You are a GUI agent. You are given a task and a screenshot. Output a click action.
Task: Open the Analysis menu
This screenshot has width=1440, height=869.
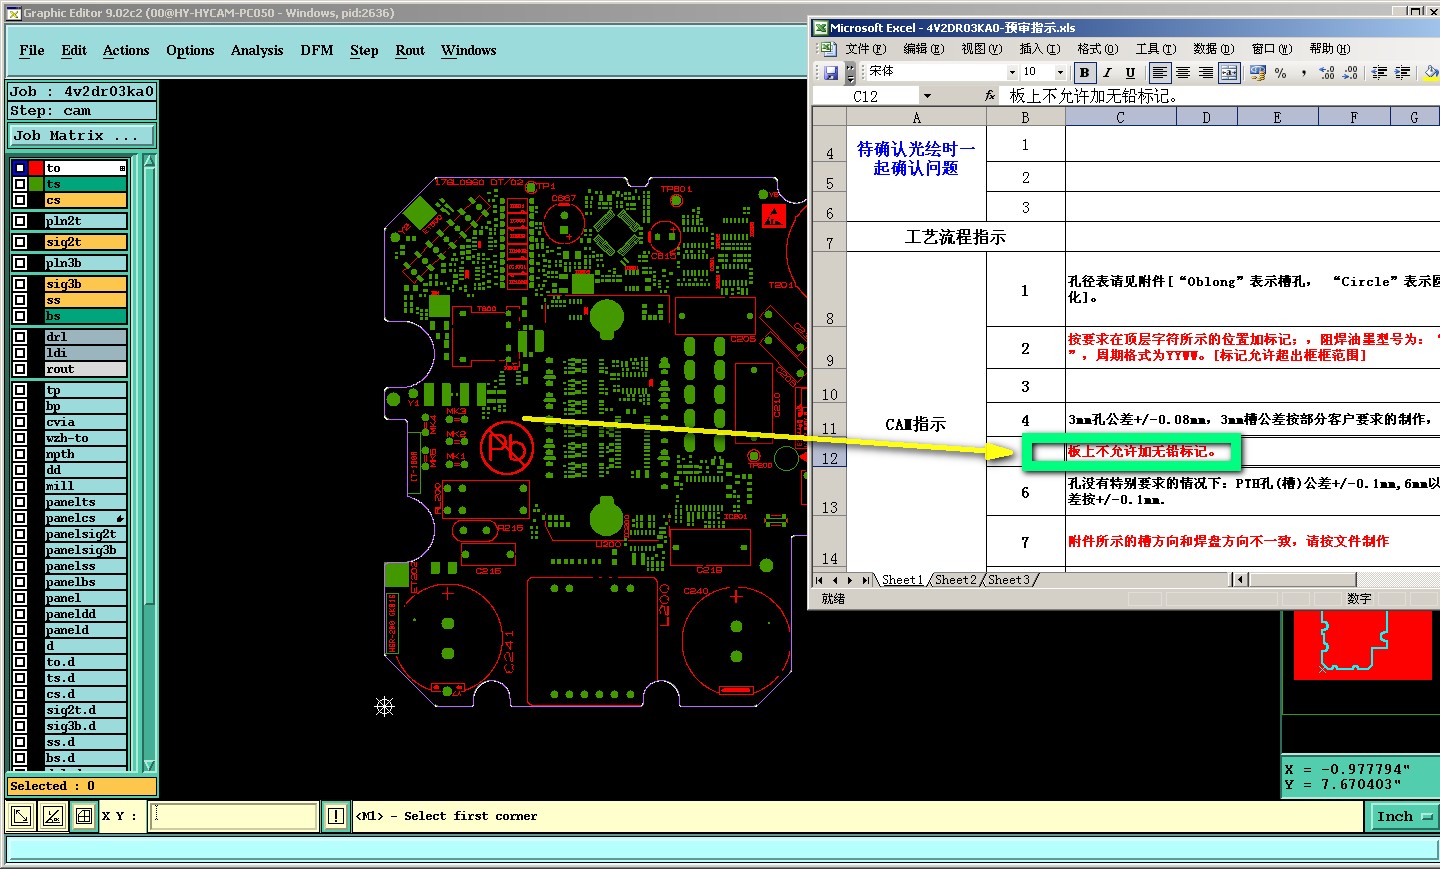click(257, 50)
